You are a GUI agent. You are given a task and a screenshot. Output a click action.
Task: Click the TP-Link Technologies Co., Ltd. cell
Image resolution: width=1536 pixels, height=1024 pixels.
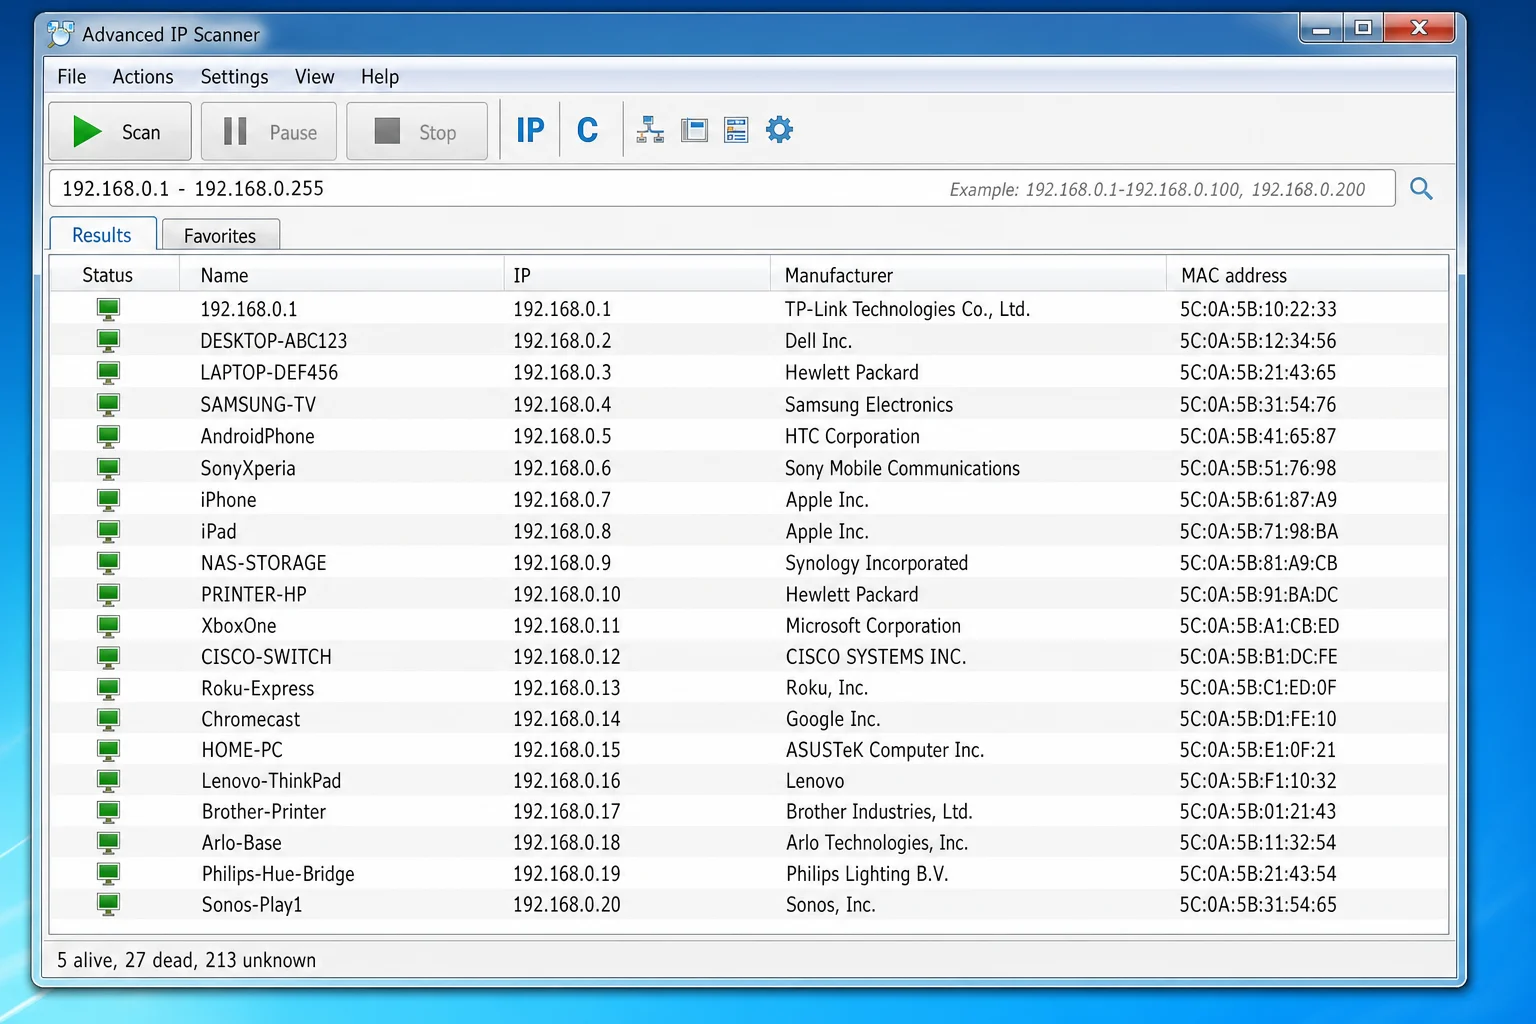(907, 309)
